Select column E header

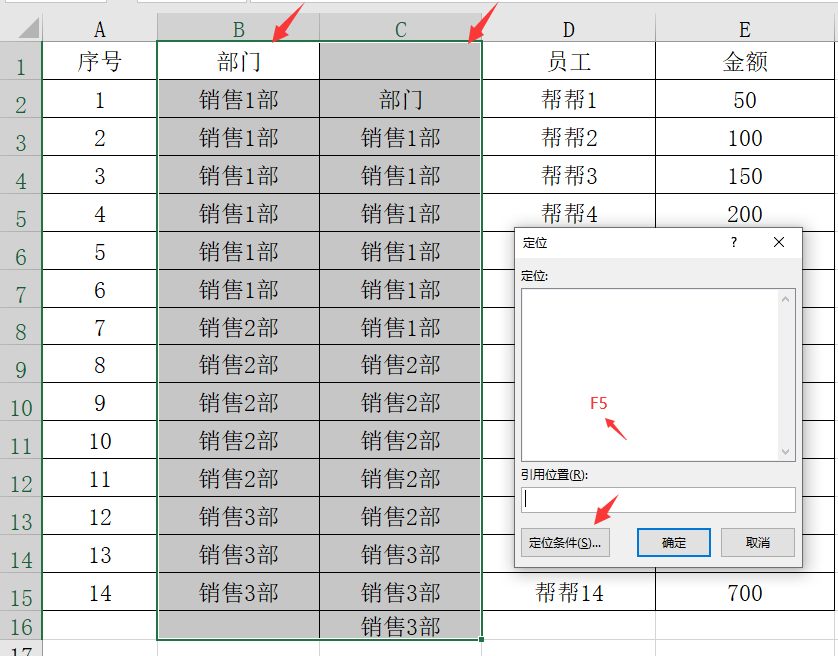click(x=744, y=29)
